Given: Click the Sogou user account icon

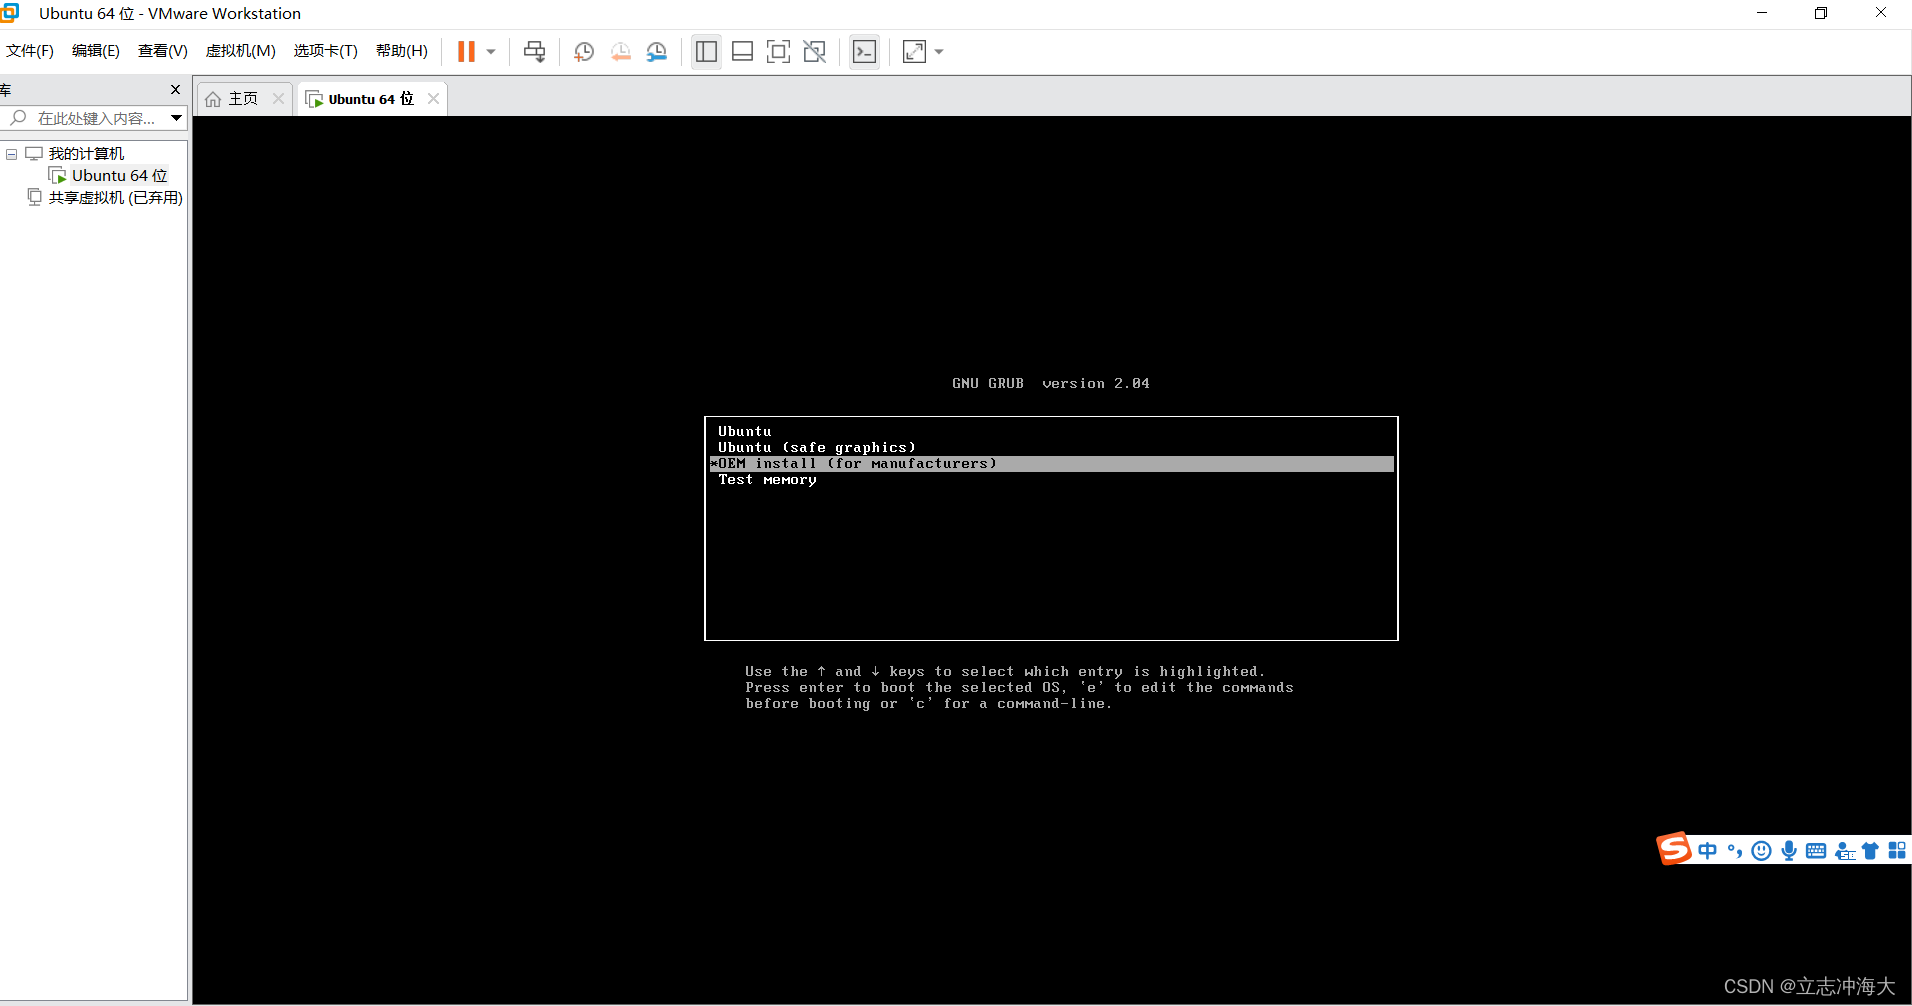Looking at the screenshot, I should (1845, 851).
